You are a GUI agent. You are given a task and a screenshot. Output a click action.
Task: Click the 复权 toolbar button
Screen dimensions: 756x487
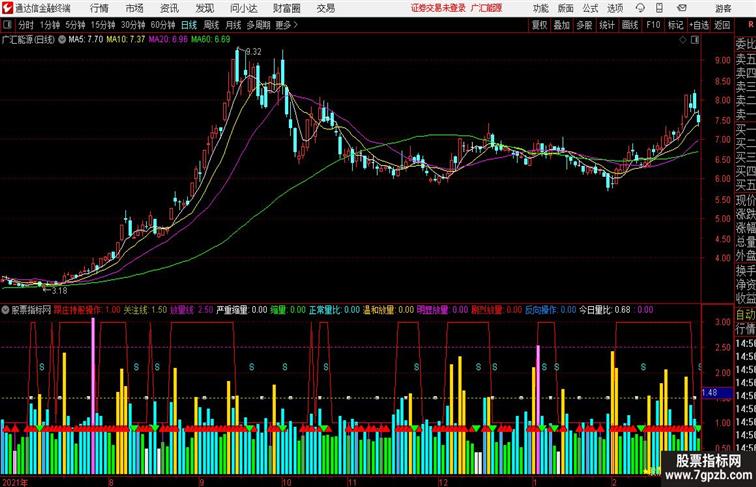[x=540, y=25]
